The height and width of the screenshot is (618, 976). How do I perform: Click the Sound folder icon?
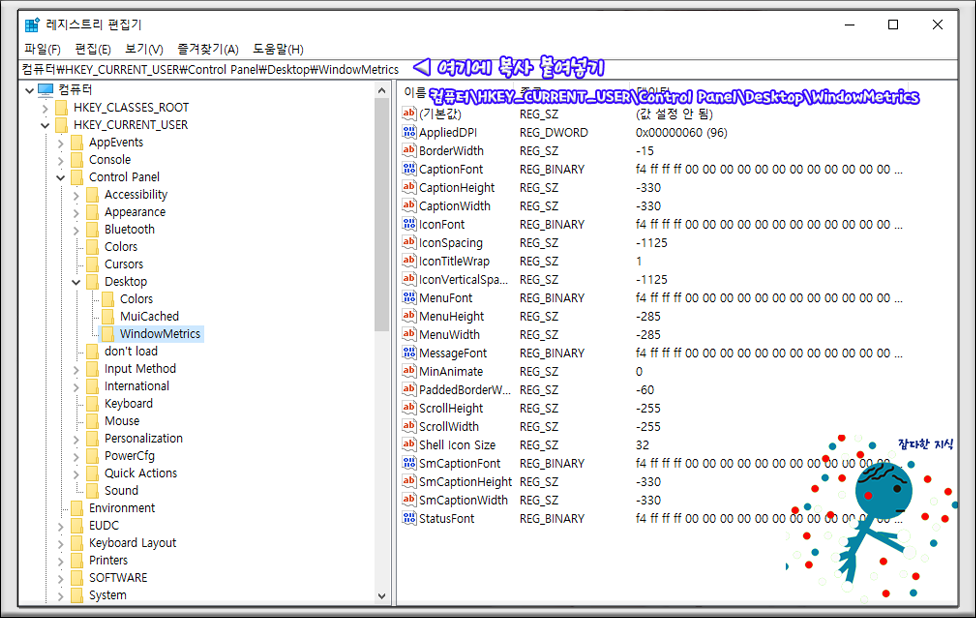(93, 491)
